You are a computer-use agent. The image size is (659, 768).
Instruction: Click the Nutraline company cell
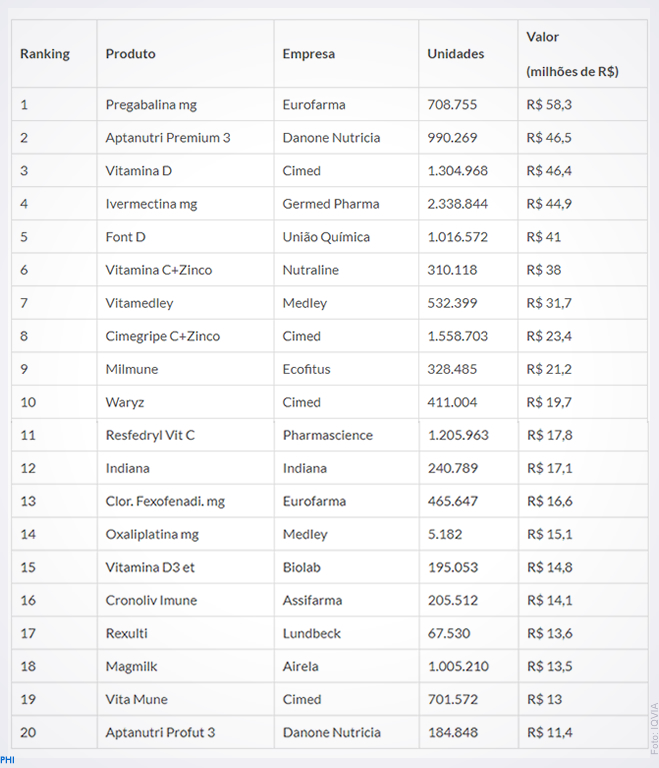coord(311,270)
